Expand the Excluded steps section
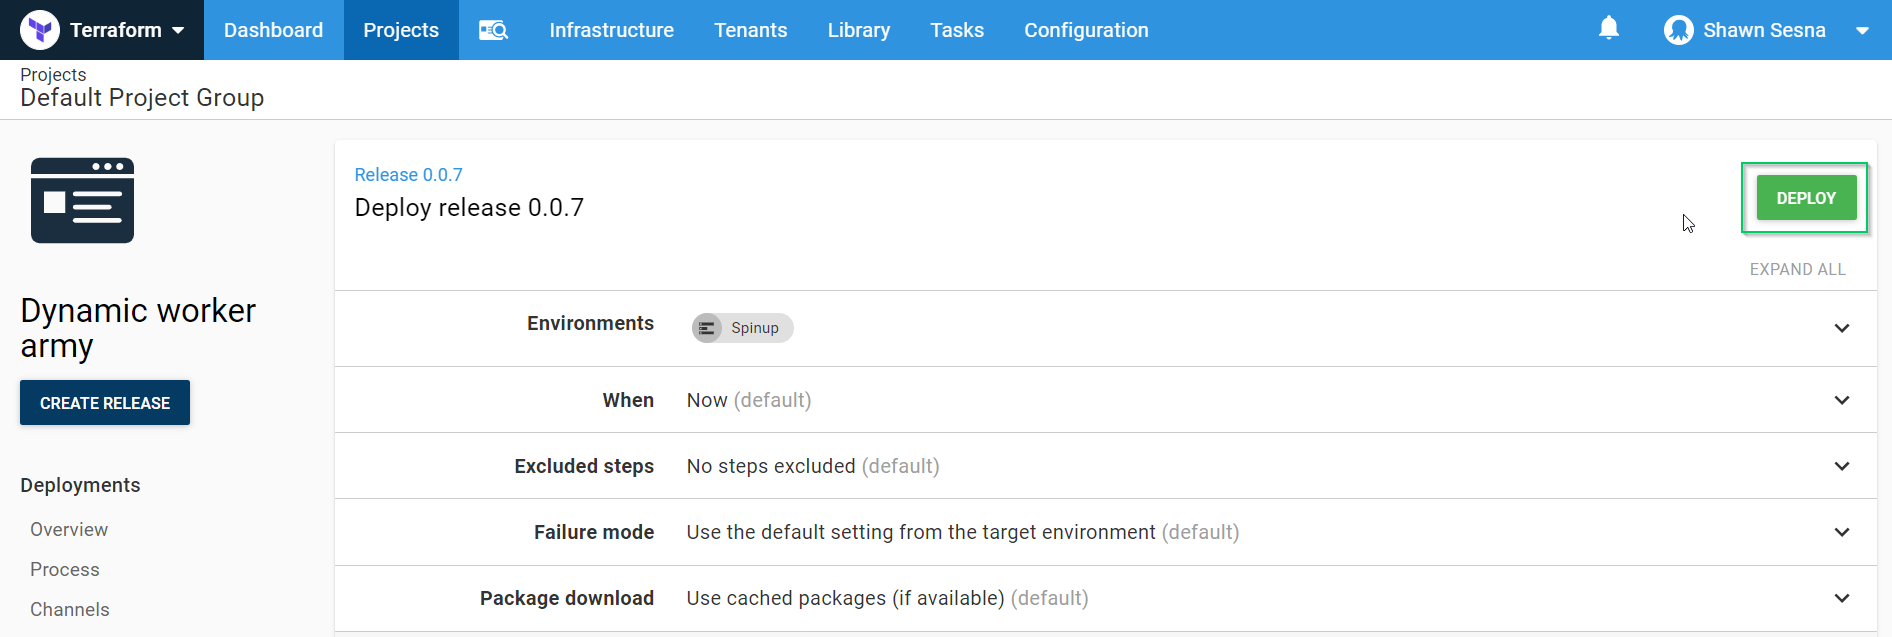 pos(1841,466)
